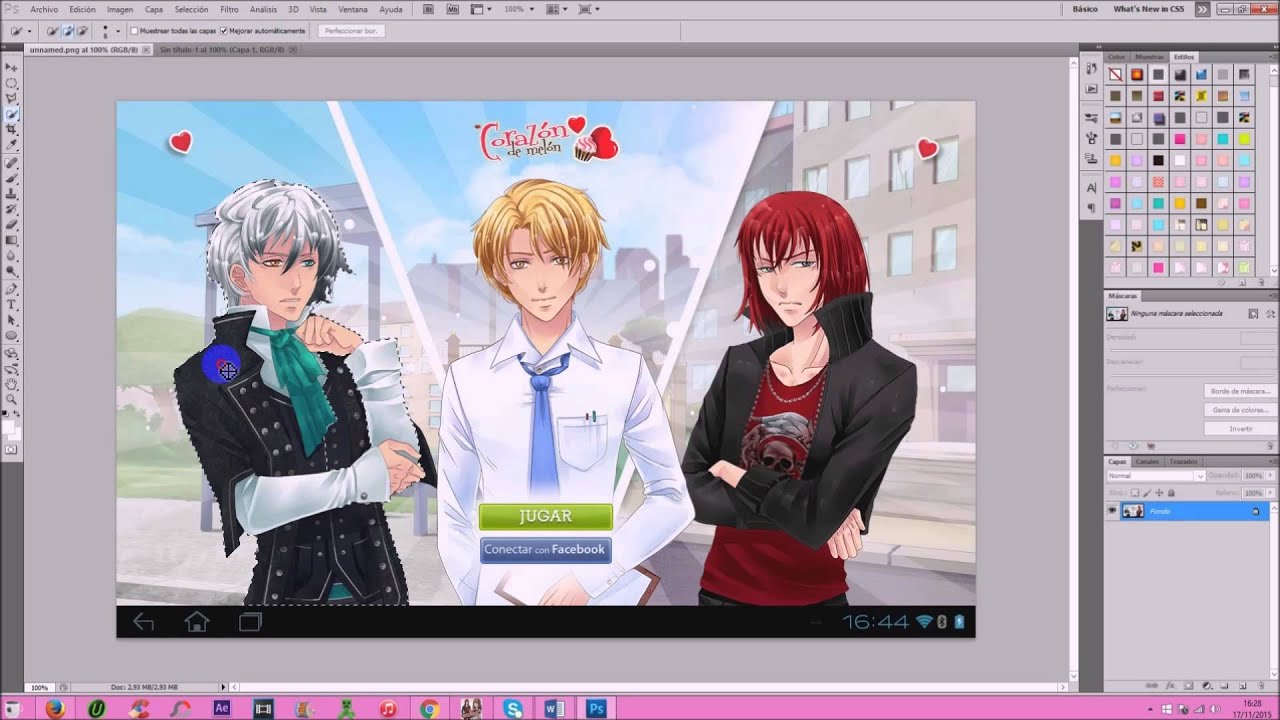This screenshot has height=720, width=1280.
Task: Select the Polygonal Lasso tool
Action: point(12,98)
